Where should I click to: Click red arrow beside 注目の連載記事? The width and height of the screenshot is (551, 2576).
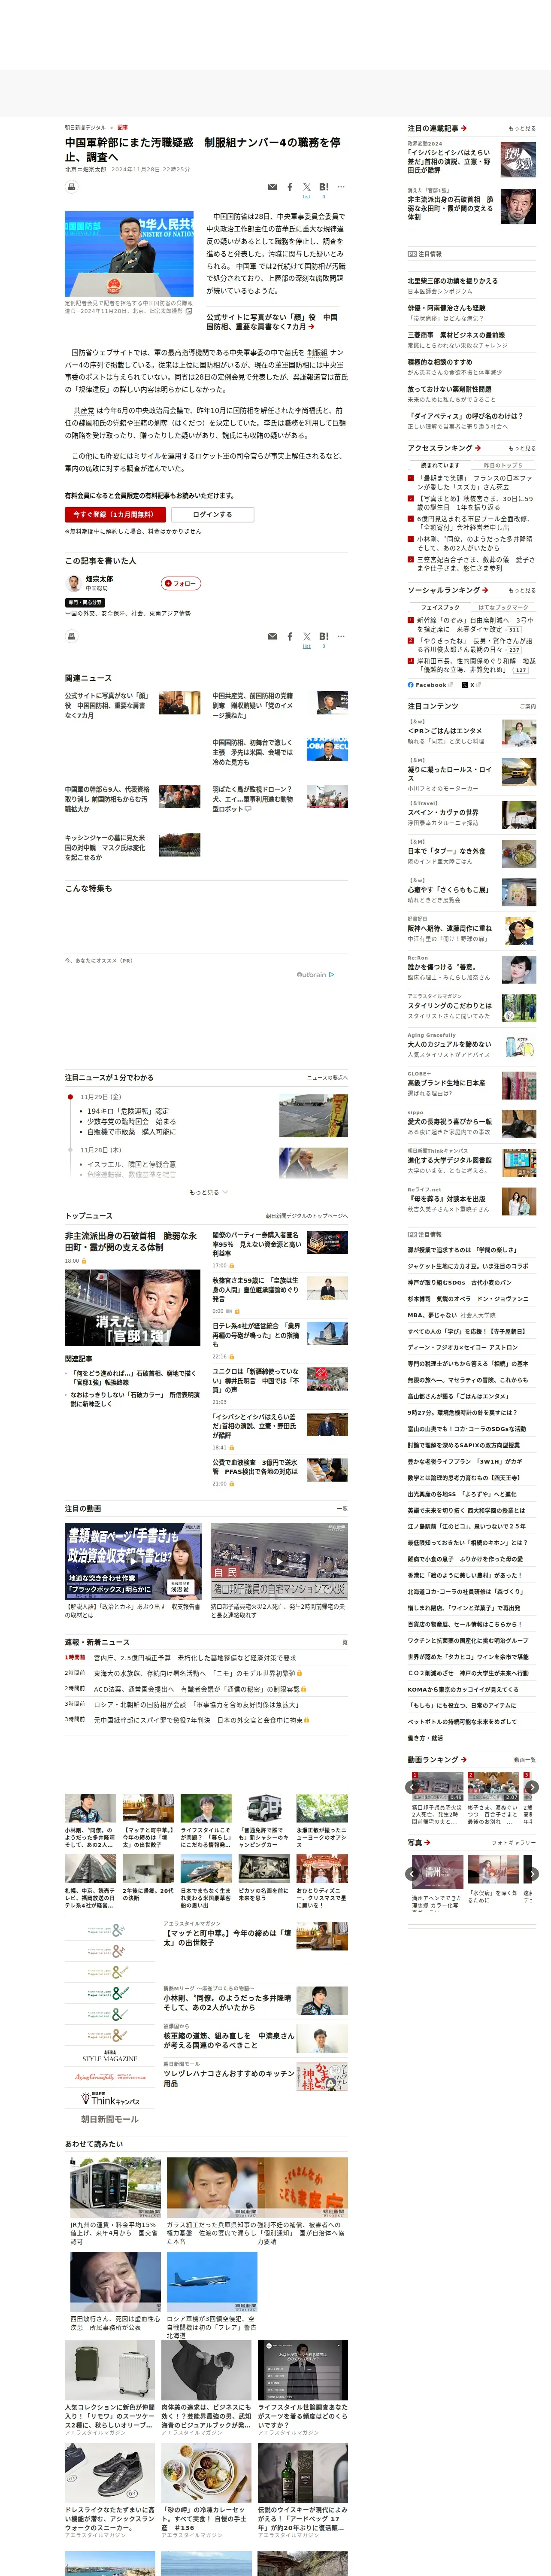pyautogui.click(x=464, y=128)
